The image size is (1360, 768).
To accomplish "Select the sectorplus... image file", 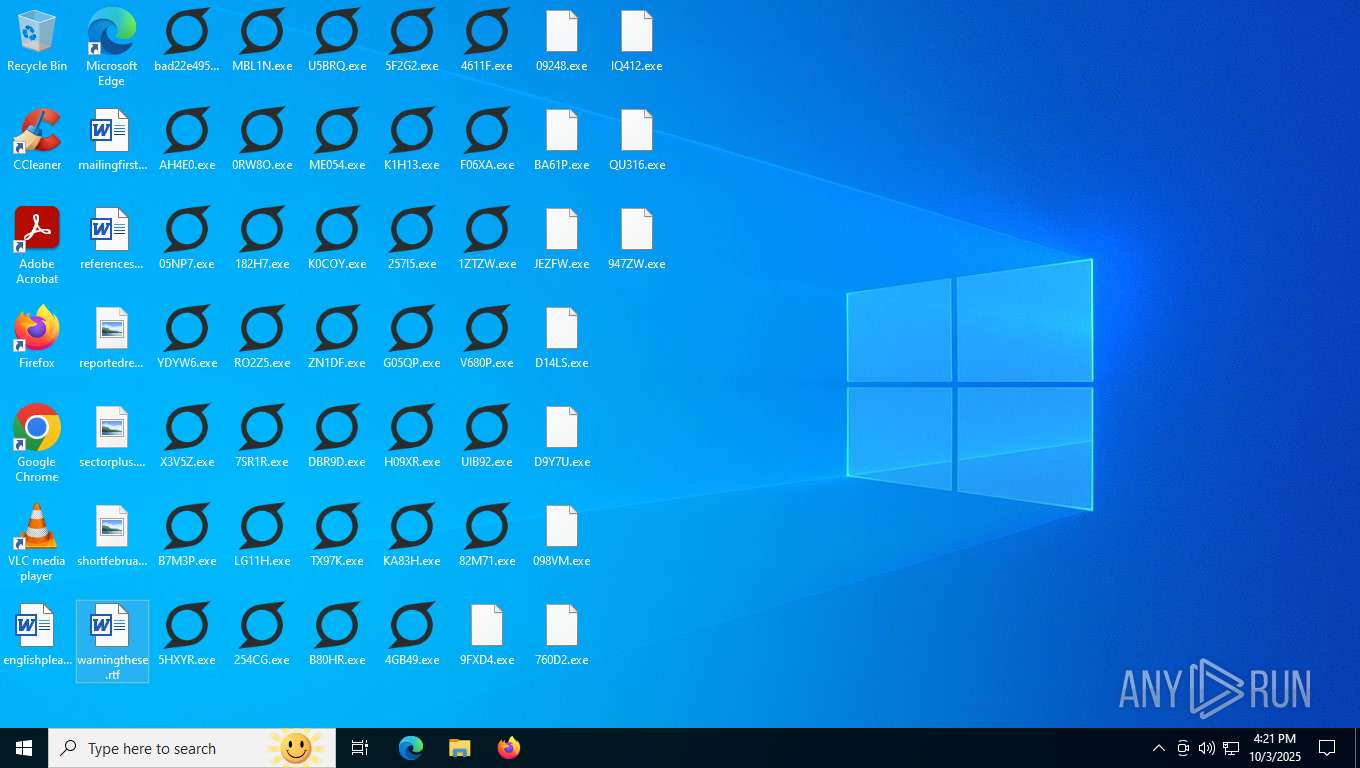I will 112,437.
